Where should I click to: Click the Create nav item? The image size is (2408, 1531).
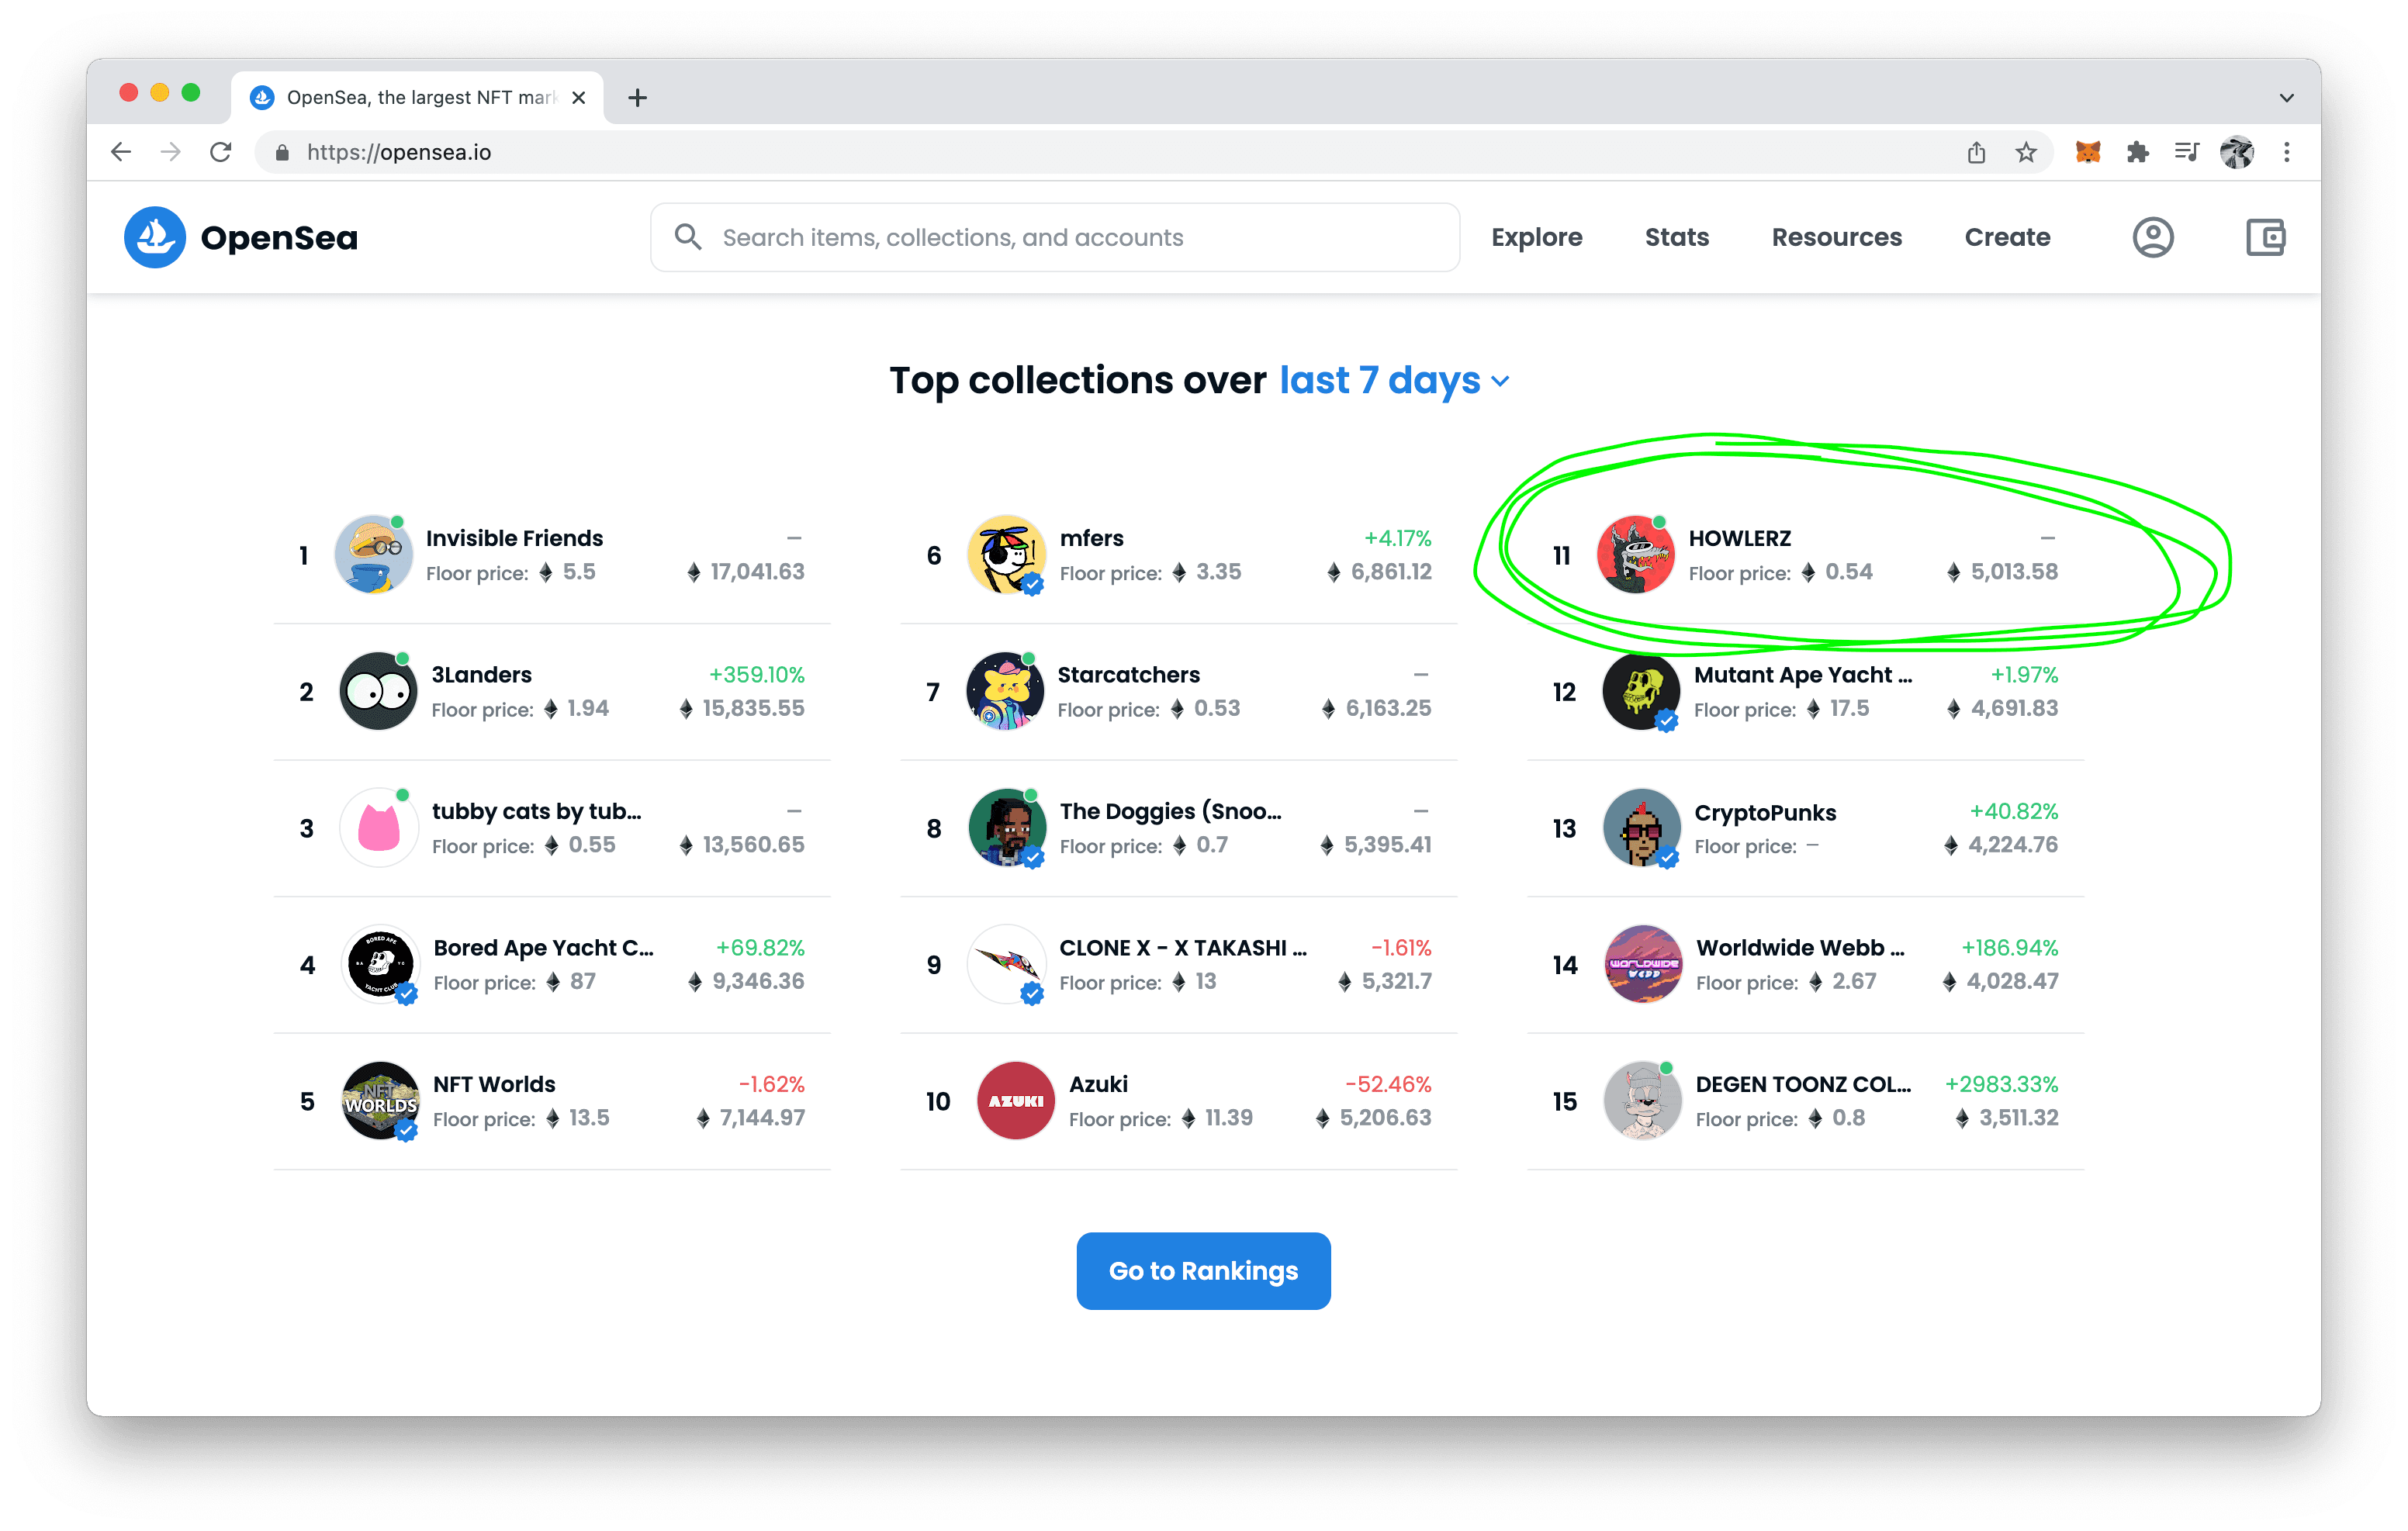2007,237
